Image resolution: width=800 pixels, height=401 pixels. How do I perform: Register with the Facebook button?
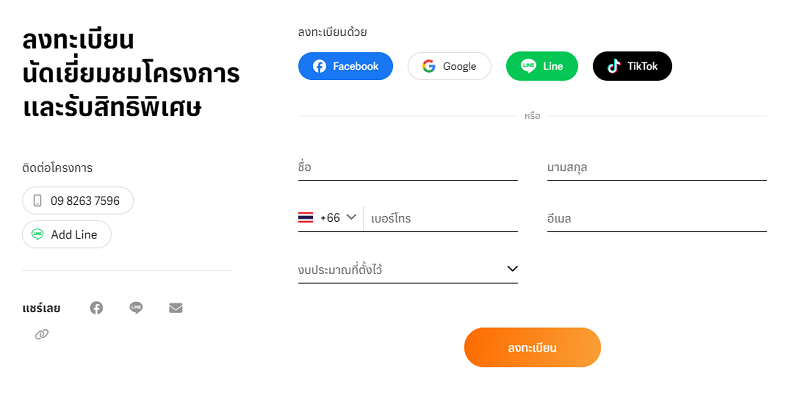[x=345, y=66]
